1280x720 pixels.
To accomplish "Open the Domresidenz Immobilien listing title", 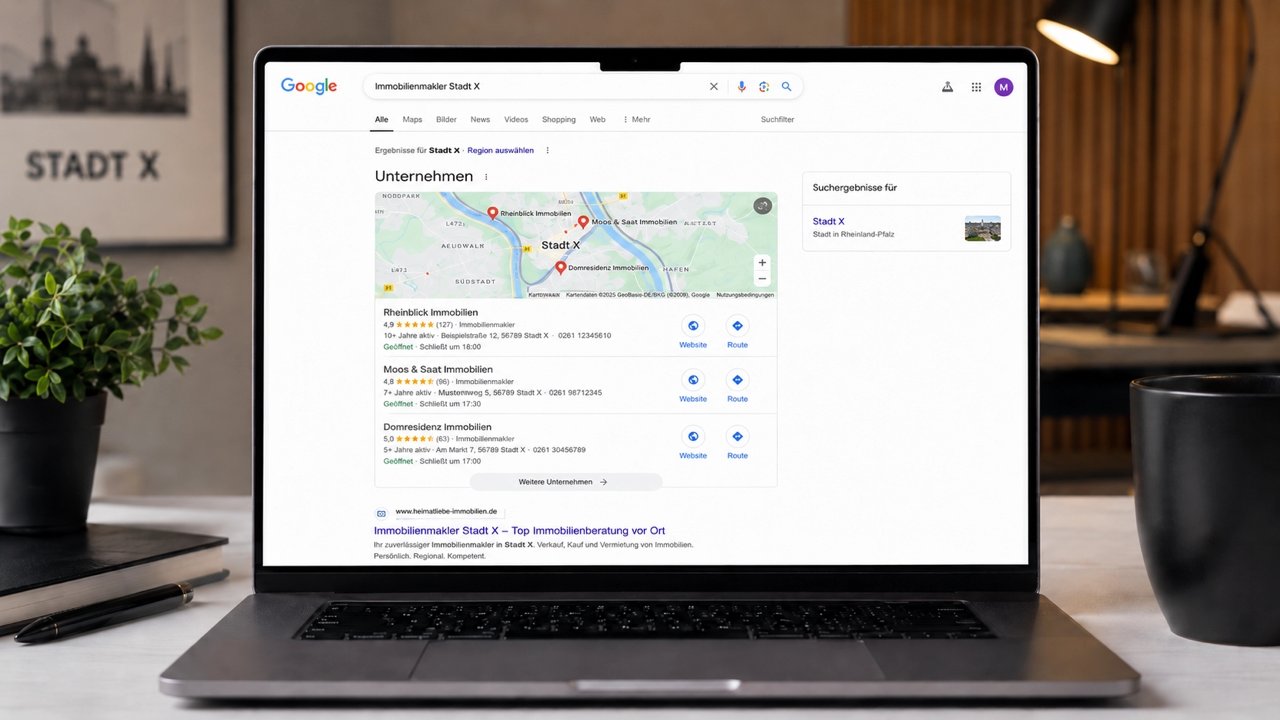I will click(x=437, y=427).
